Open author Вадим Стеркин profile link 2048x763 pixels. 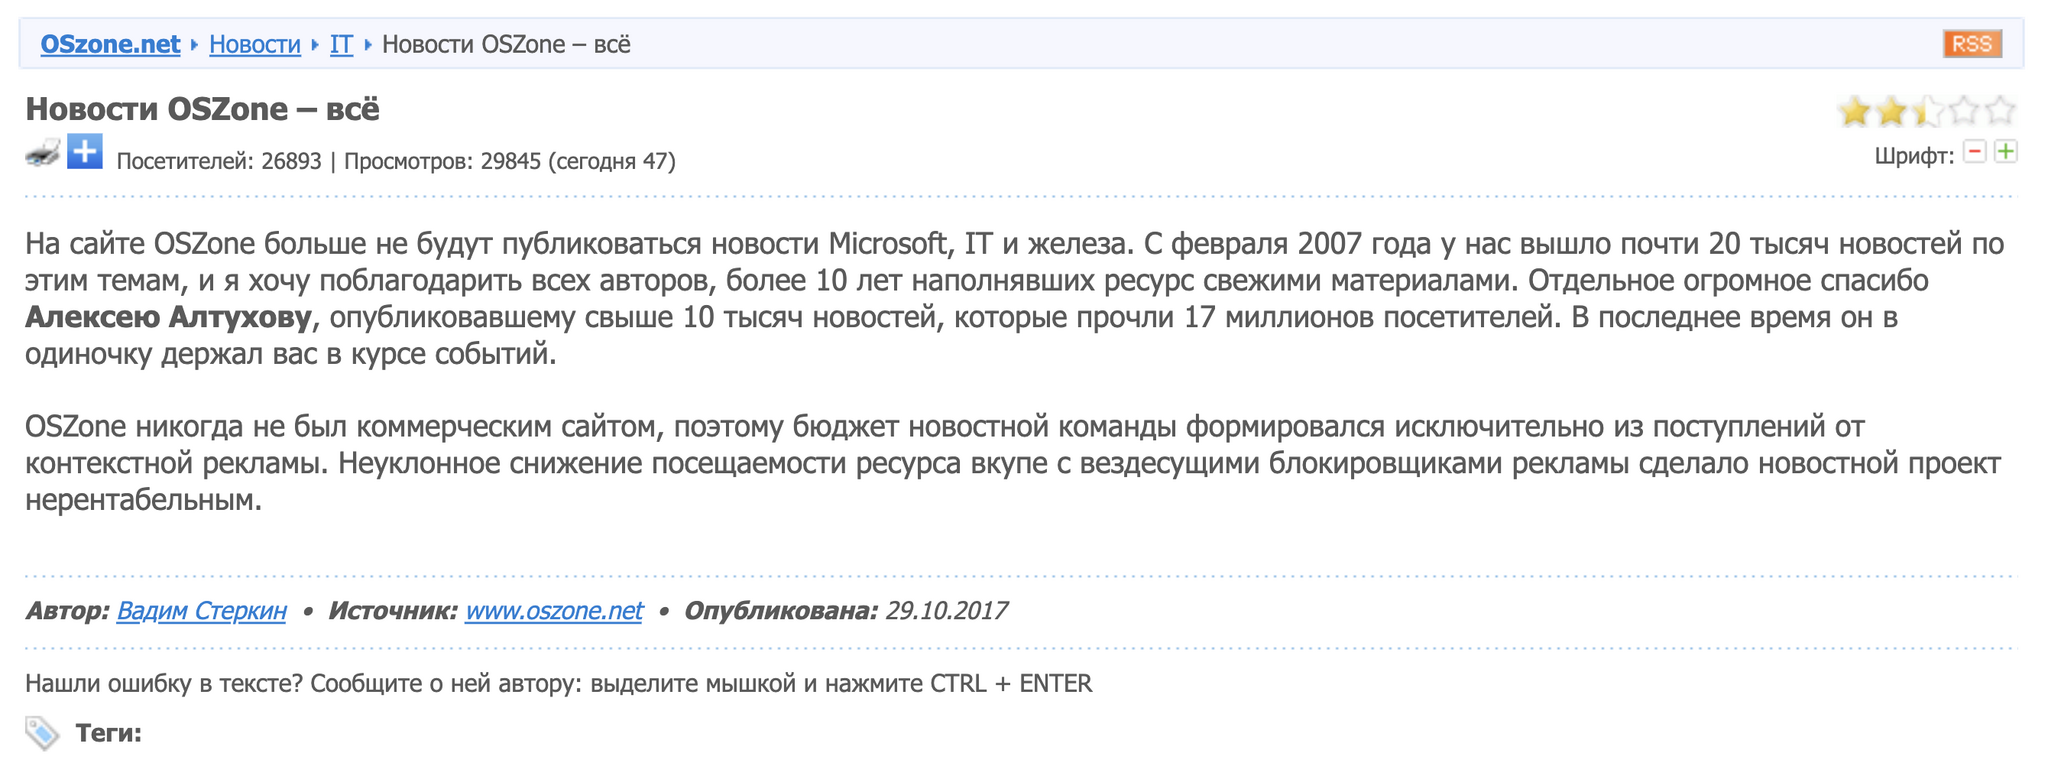point(201,610)
